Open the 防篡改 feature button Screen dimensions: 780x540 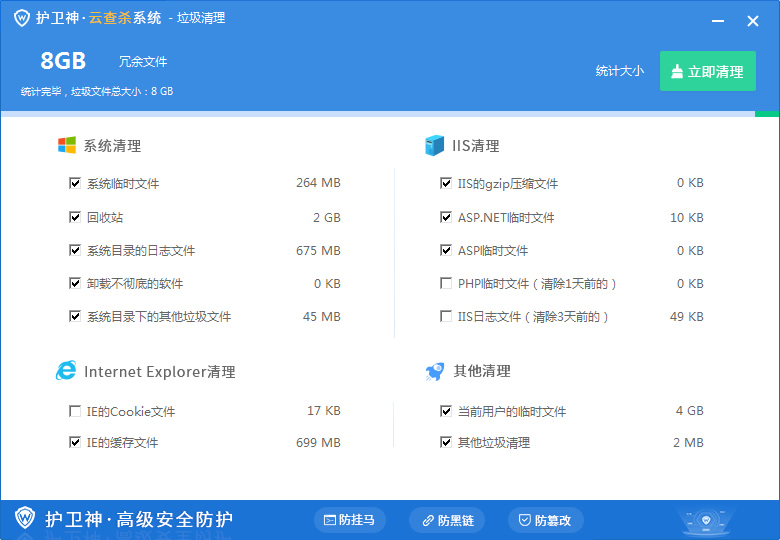[545, 520]
